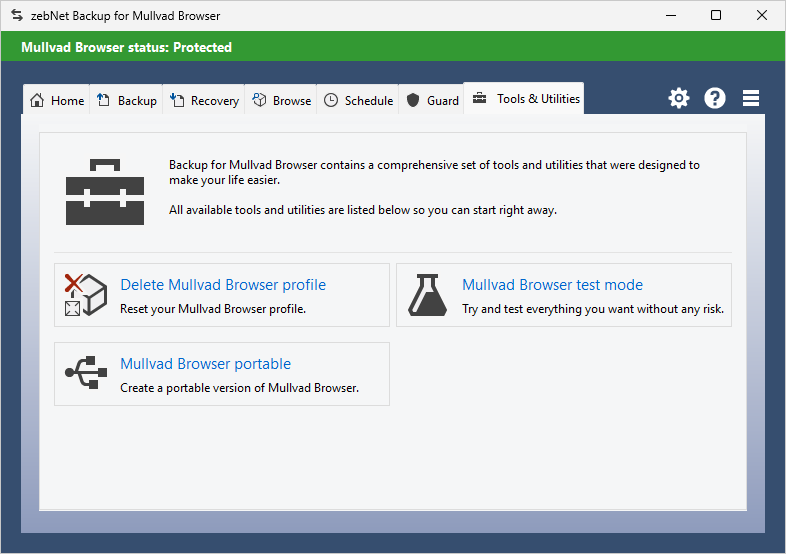Click the Mullvad Browser portable link
786x554 pixels.
[x=205, y=364]
